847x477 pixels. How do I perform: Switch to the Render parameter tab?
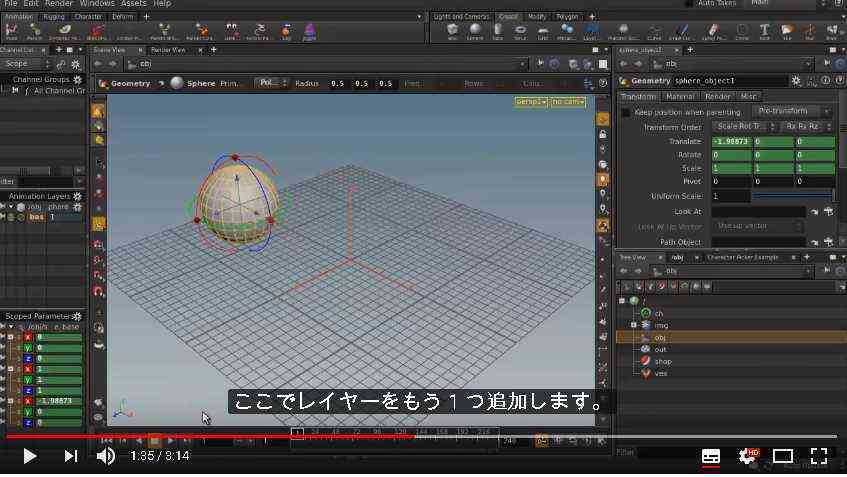[717, 96]
